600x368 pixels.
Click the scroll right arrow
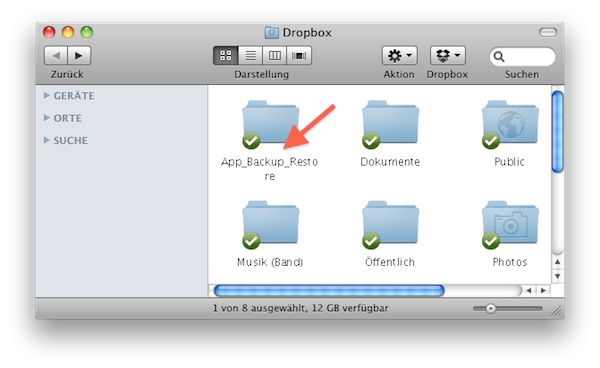(543, 291)
